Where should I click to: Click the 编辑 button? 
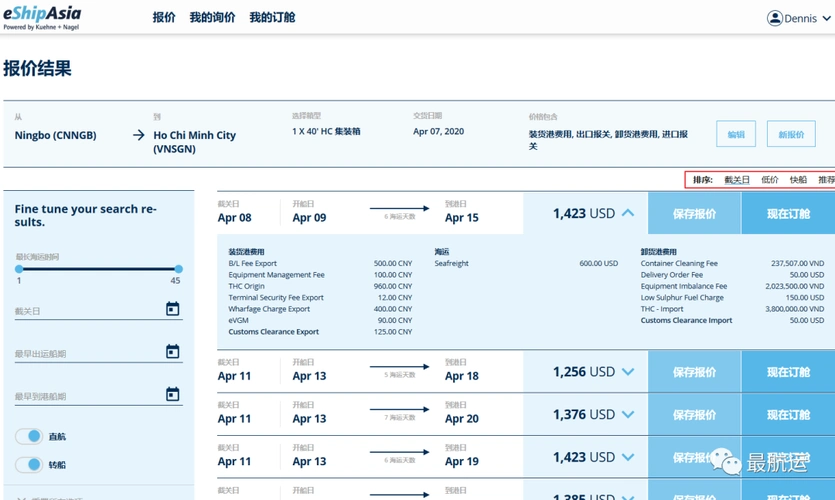click(736, 134)
